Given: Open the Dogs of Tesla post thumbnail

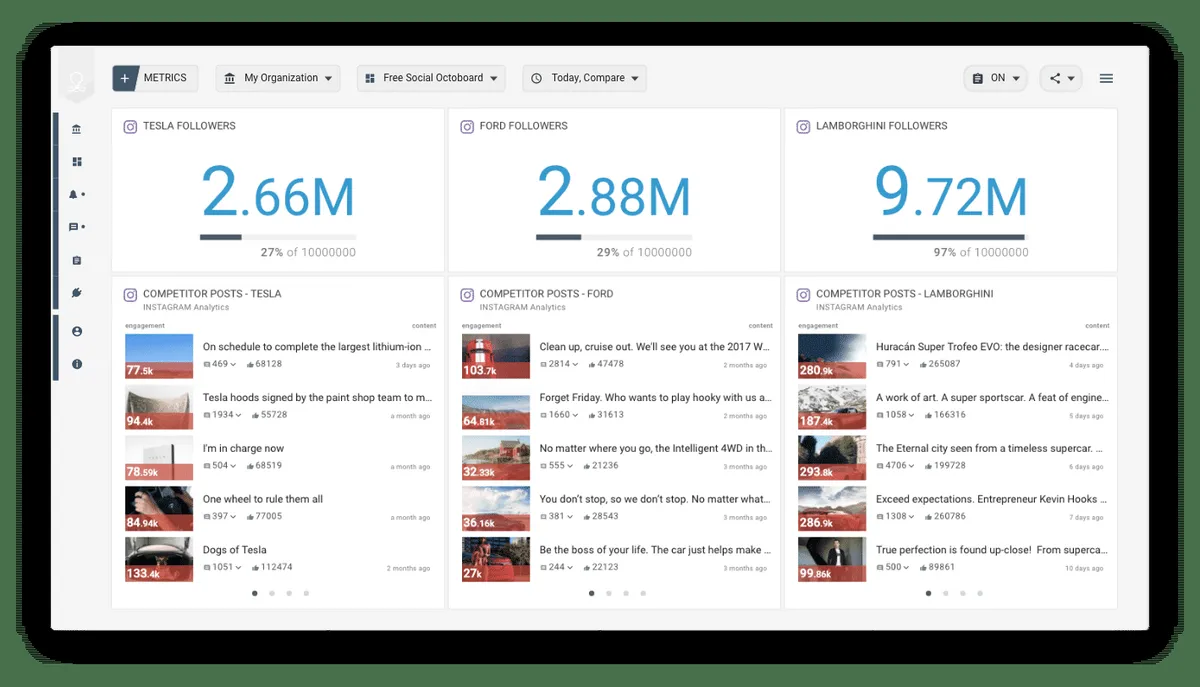Looking at the screenshot, I should 159,560.
